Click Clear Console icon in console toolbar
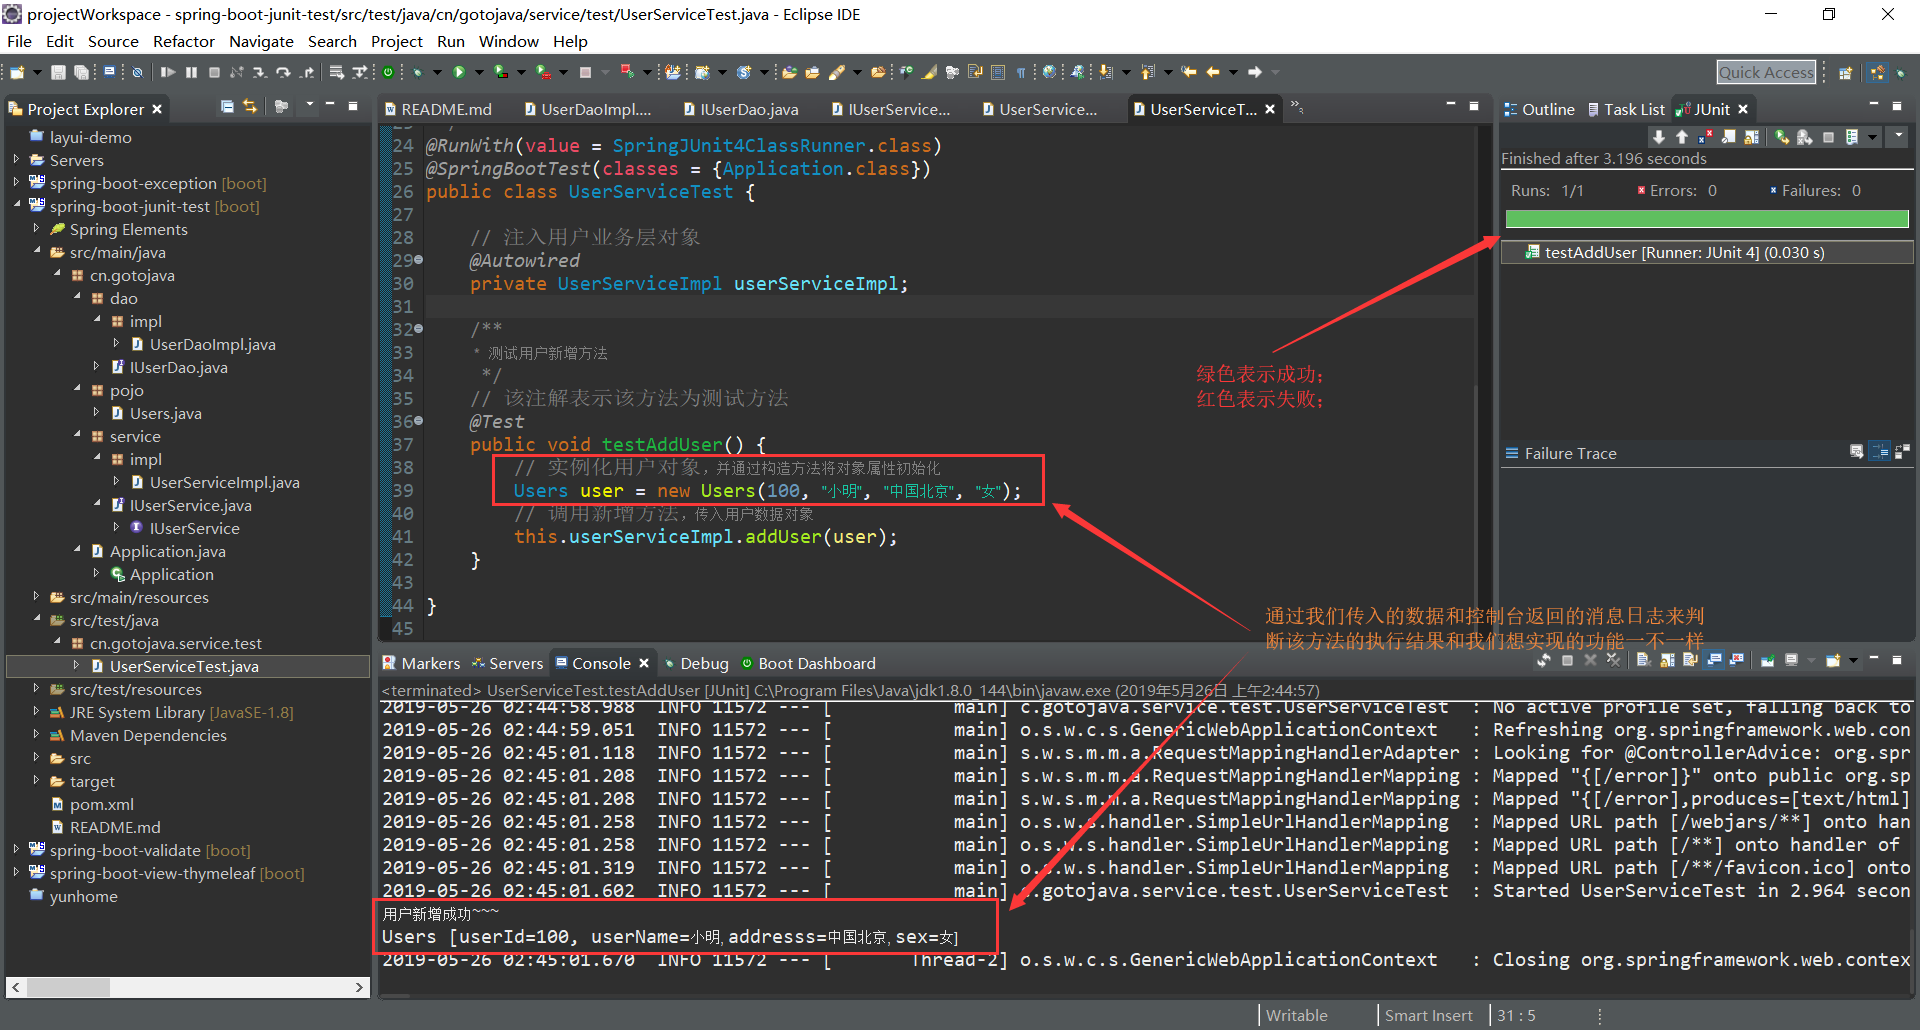This screenshot has height=1030, width=1920. point(1642,660)
